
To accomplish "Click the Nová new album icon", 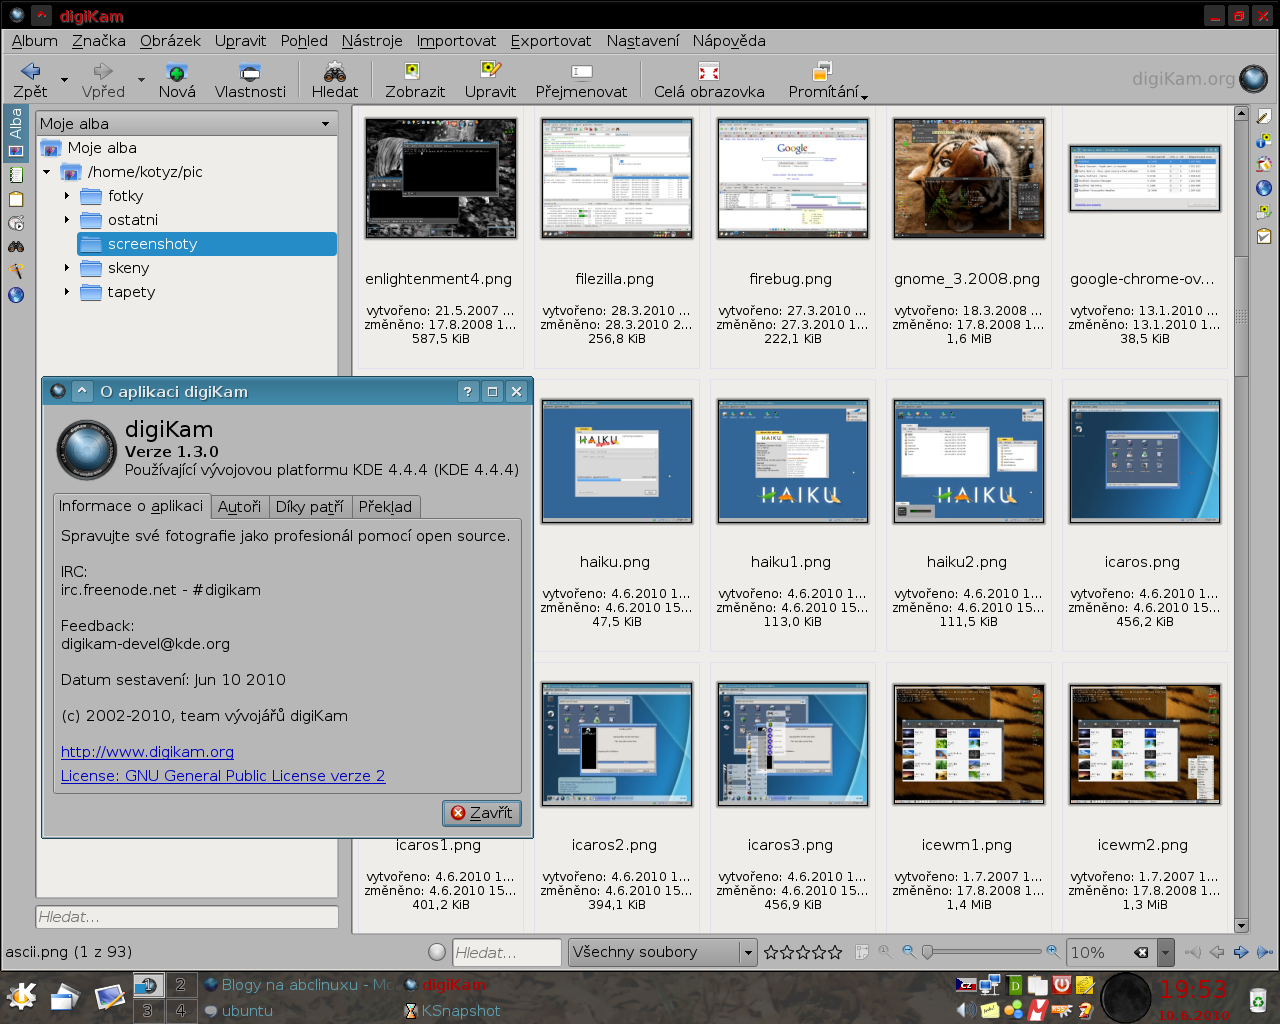I will (x=177, y=72).
